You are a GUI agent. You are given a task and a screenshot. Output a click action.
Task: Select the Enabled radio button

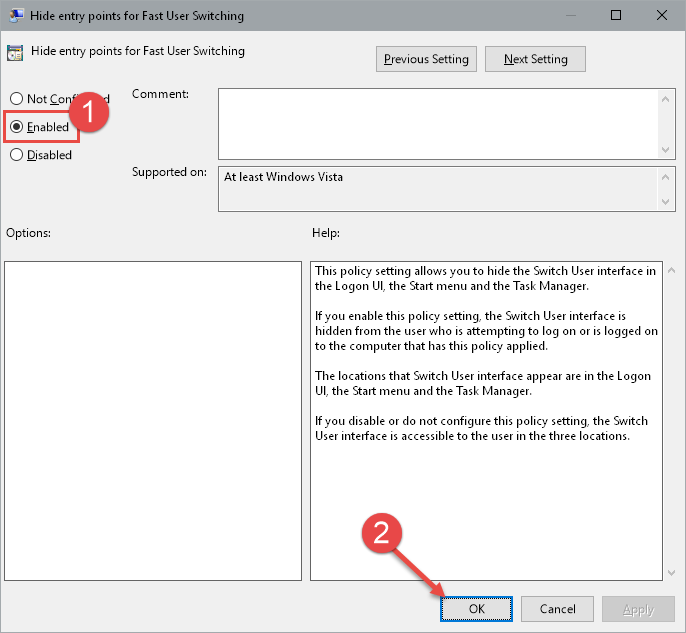point(17,127)
